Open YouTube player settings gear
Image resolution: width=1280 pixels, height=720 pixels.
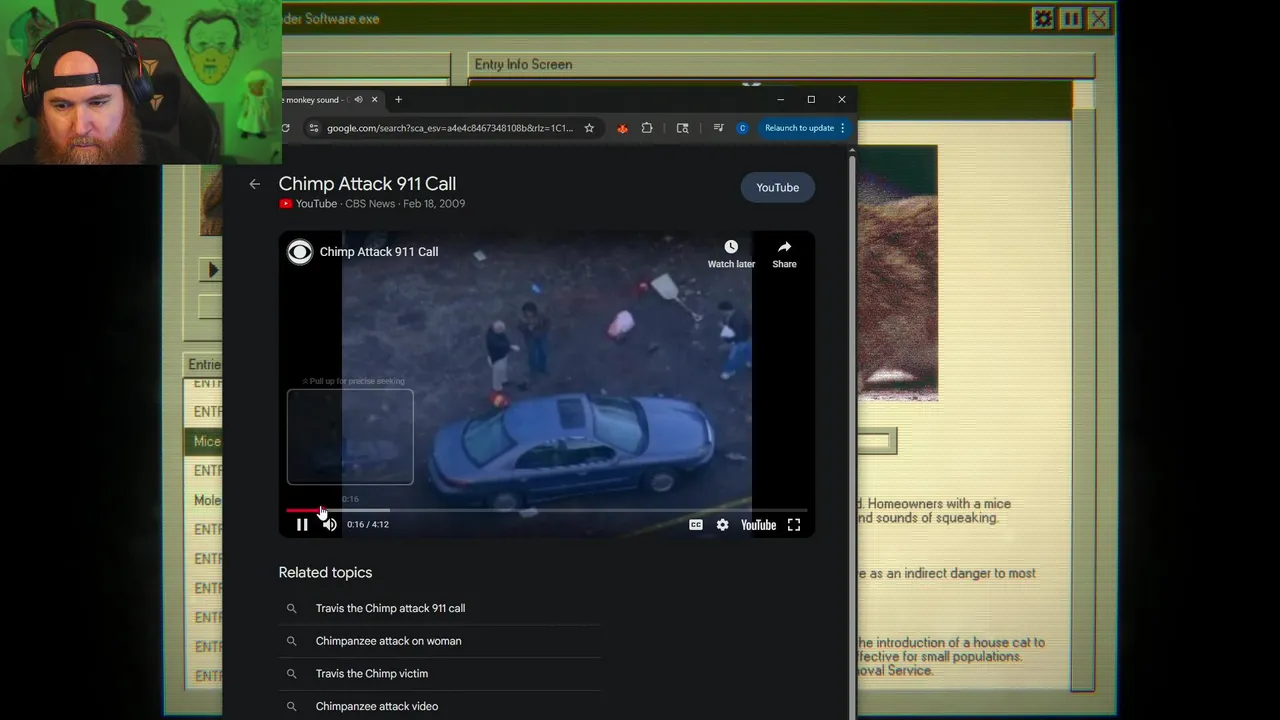pos(722,525)
